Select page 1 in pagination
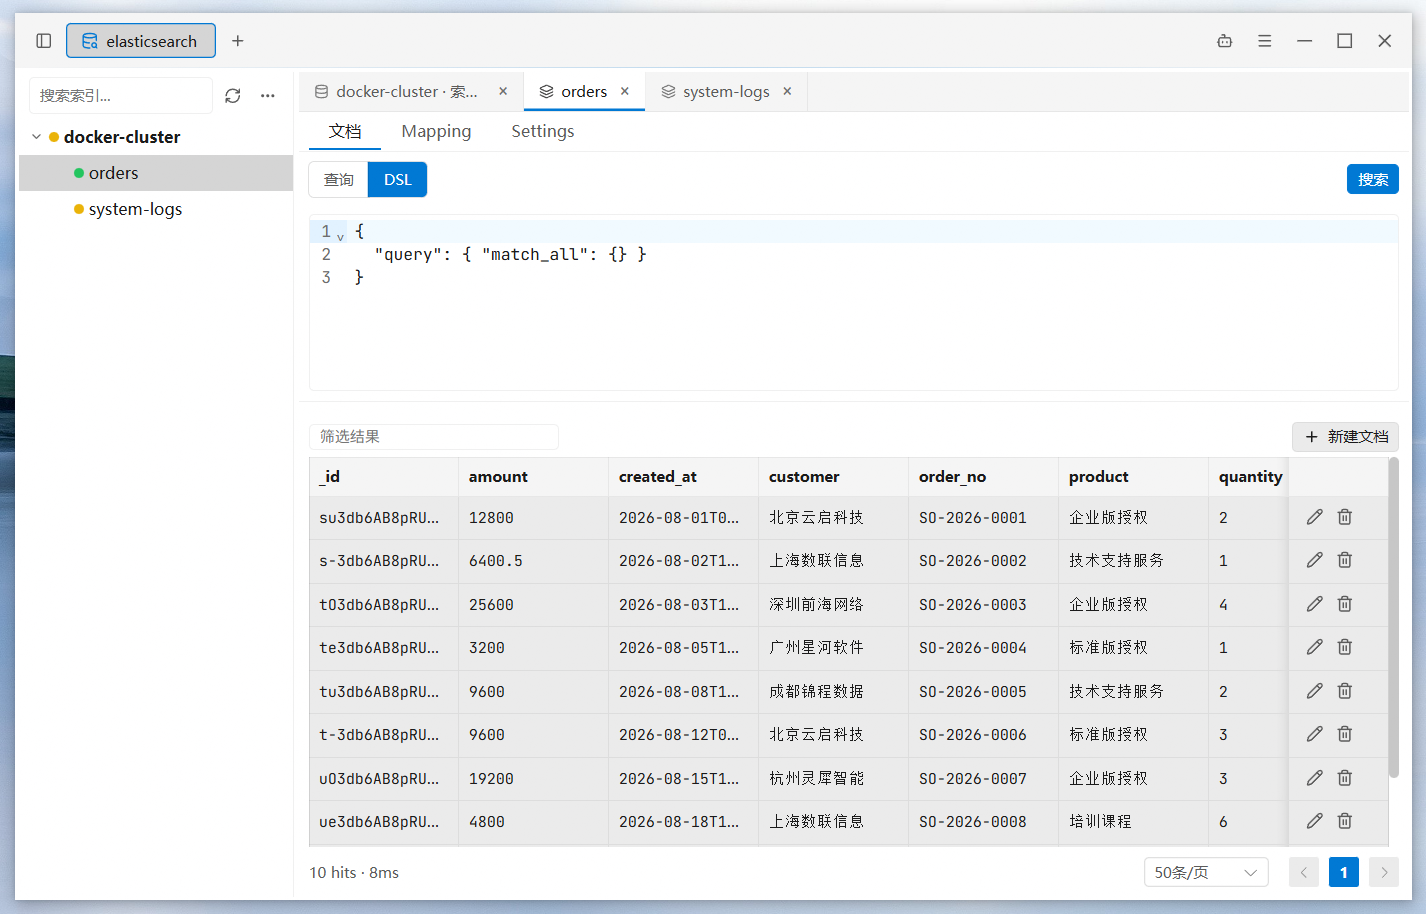Viewport: 1426px width, 914px height. [1344, 872]
